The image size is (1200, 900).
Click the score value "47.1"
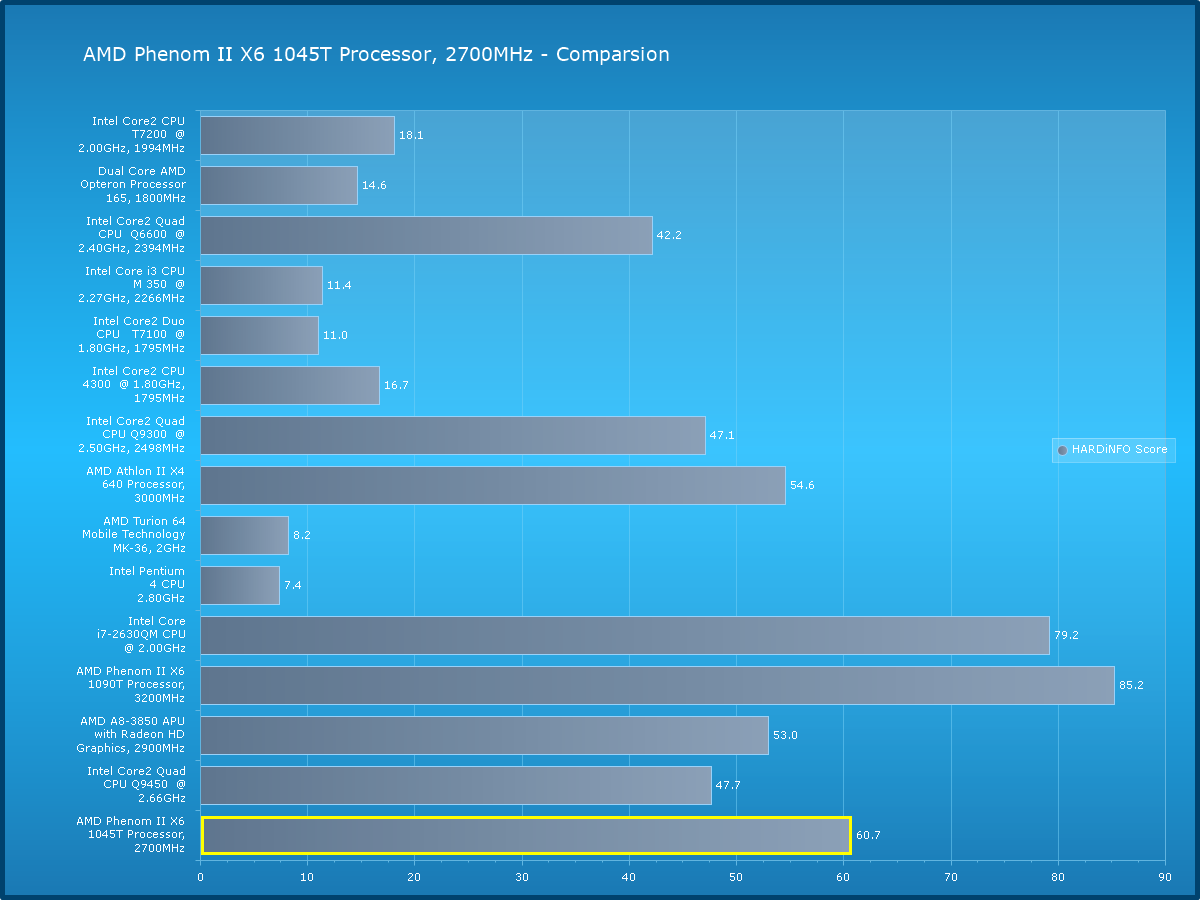[722, 435]
